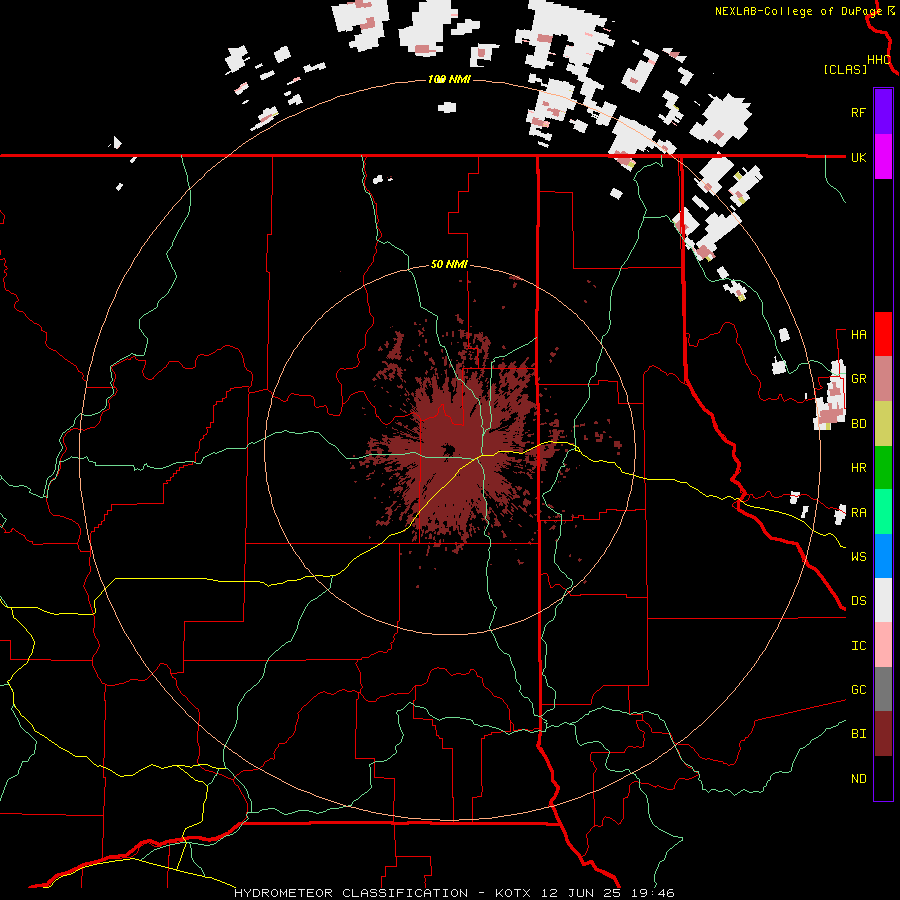This screenshot has height=900, width=900.
Task: Click the light pink IC legend swatch
Action: coord(883,645)
